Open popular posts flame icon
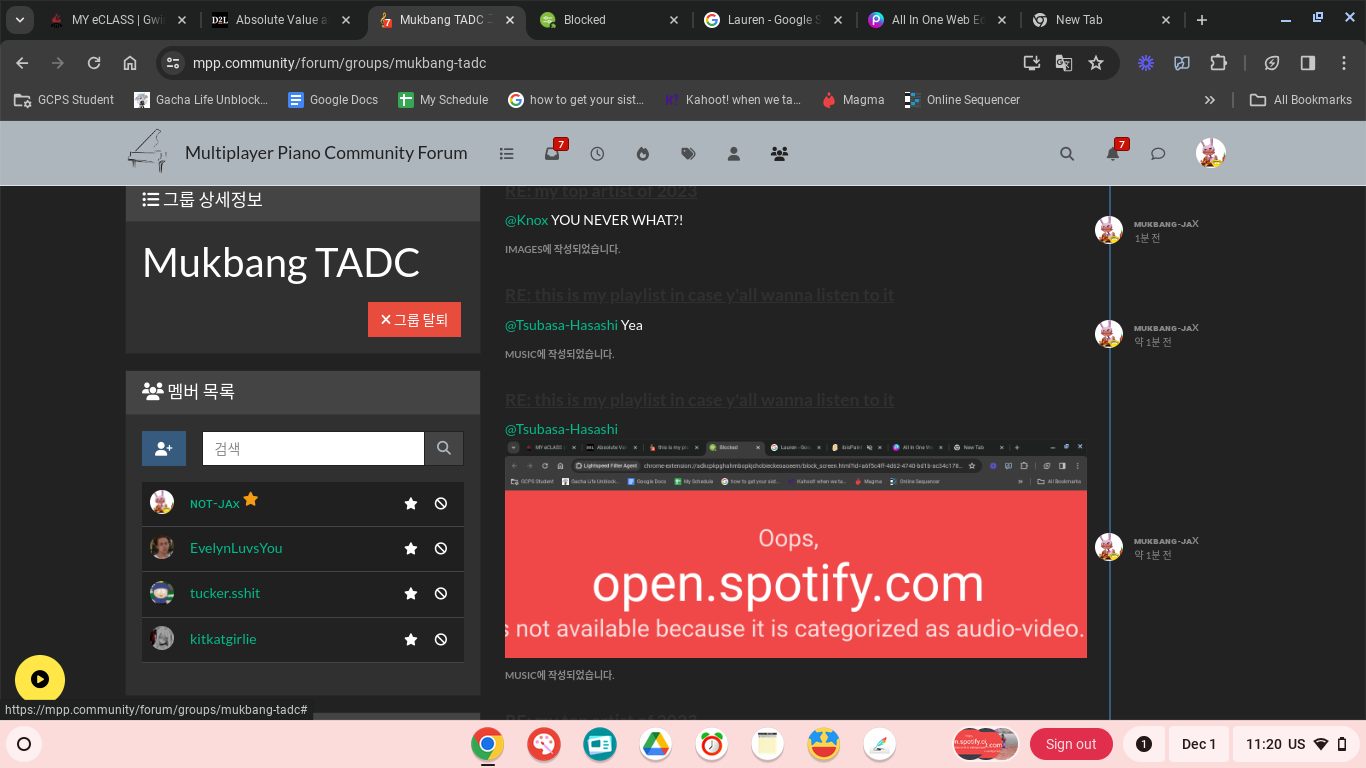The image size is (1366, 768). tap(643, 154)
